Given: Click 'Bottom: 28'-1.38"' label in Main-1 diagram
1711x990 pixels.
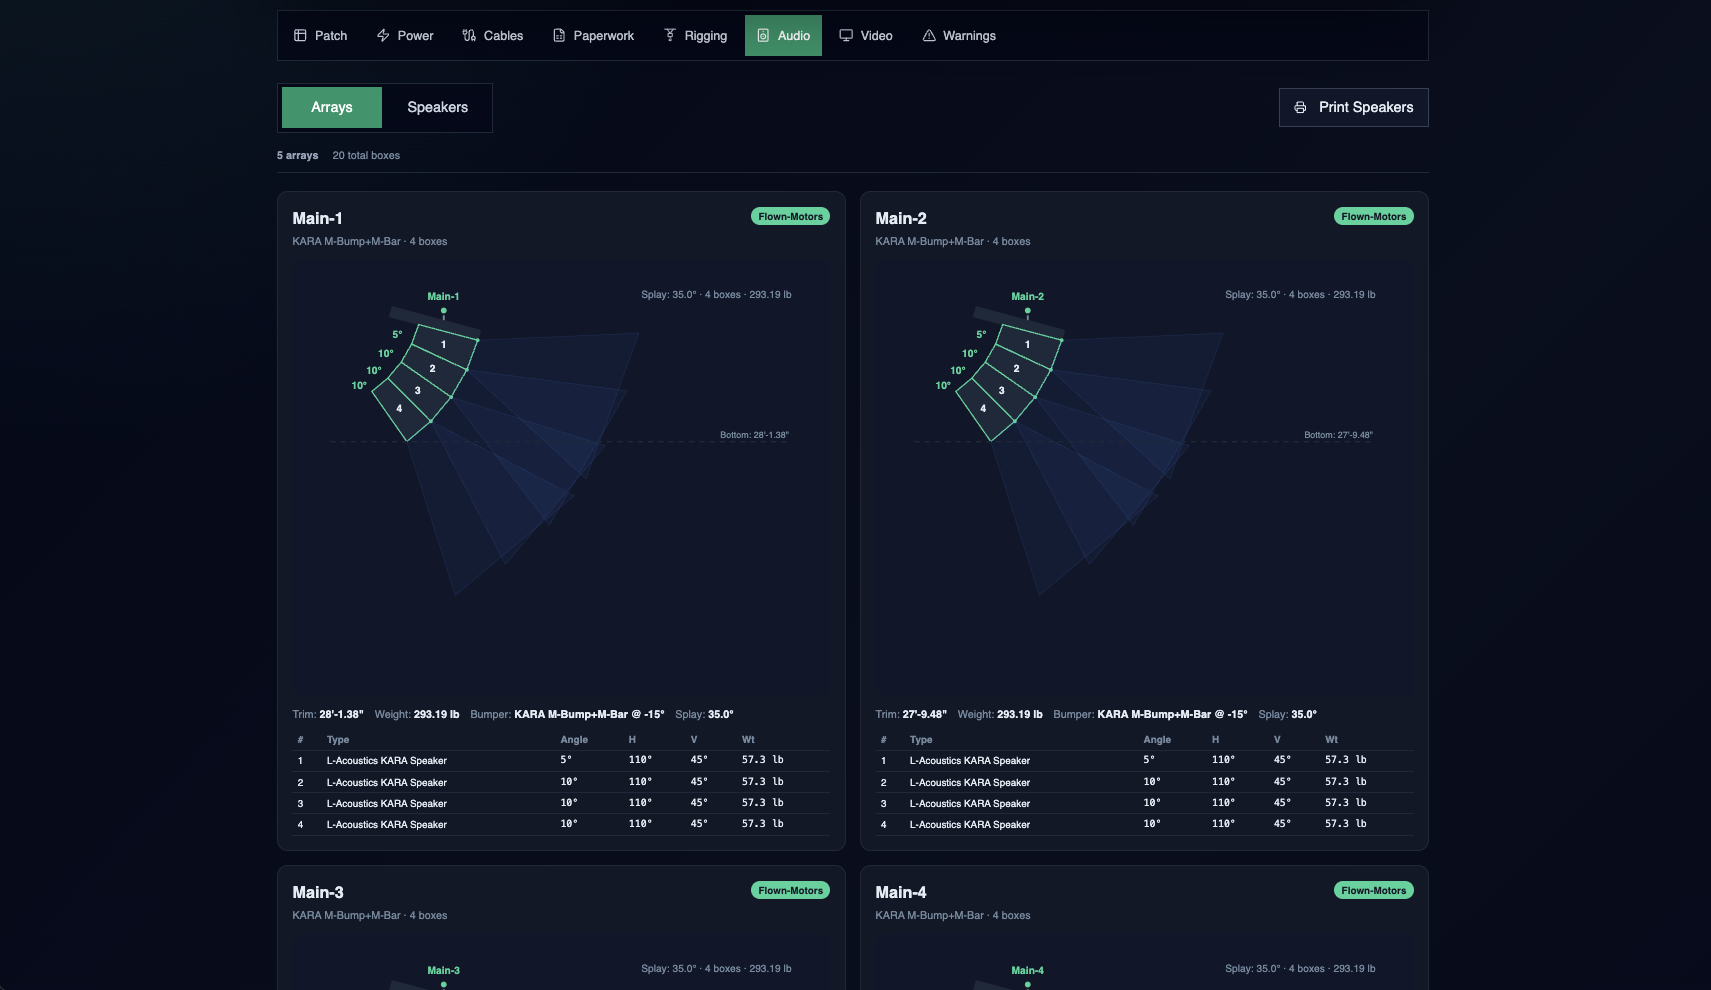Looking at the screenshot, I should (x=754, y=435).
